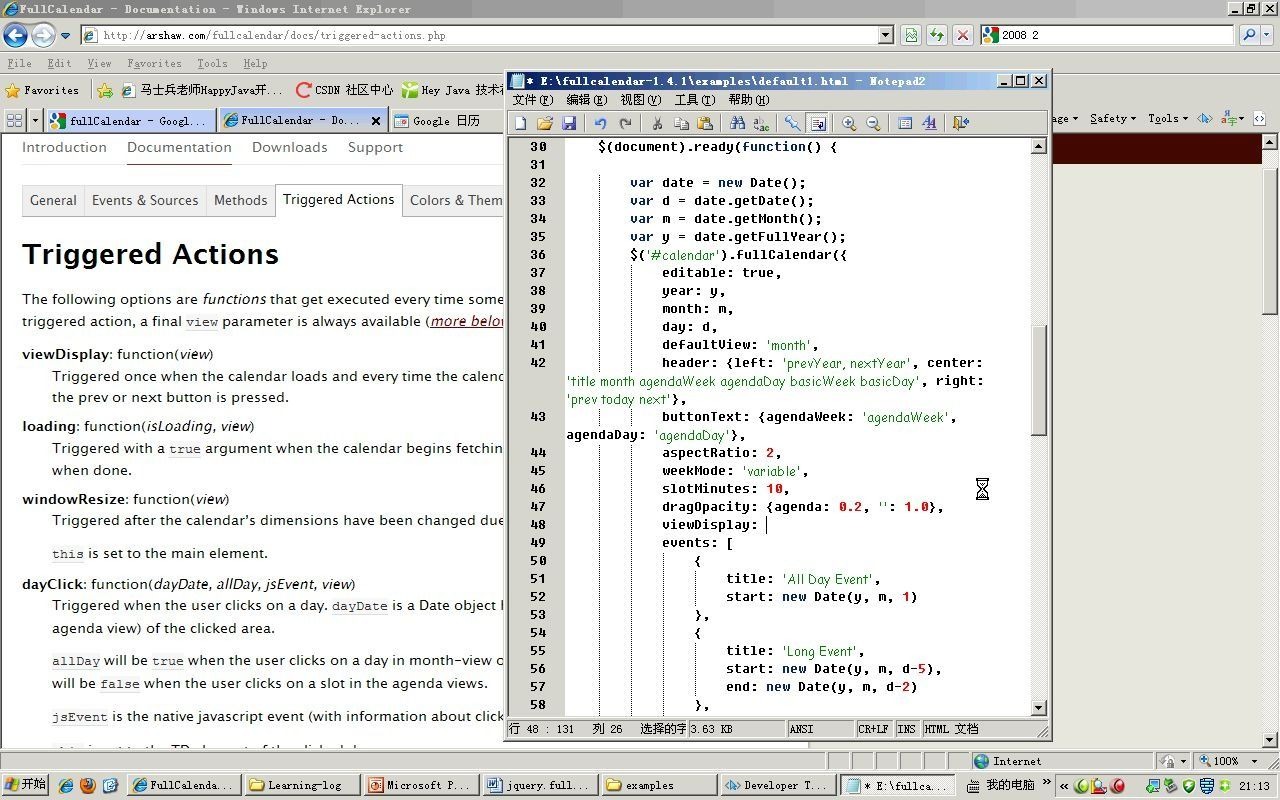Screen dimensions: 1280x800
Task: Cut selection with Notepad2 scissors icon
Action: click(x=657, y=123)
